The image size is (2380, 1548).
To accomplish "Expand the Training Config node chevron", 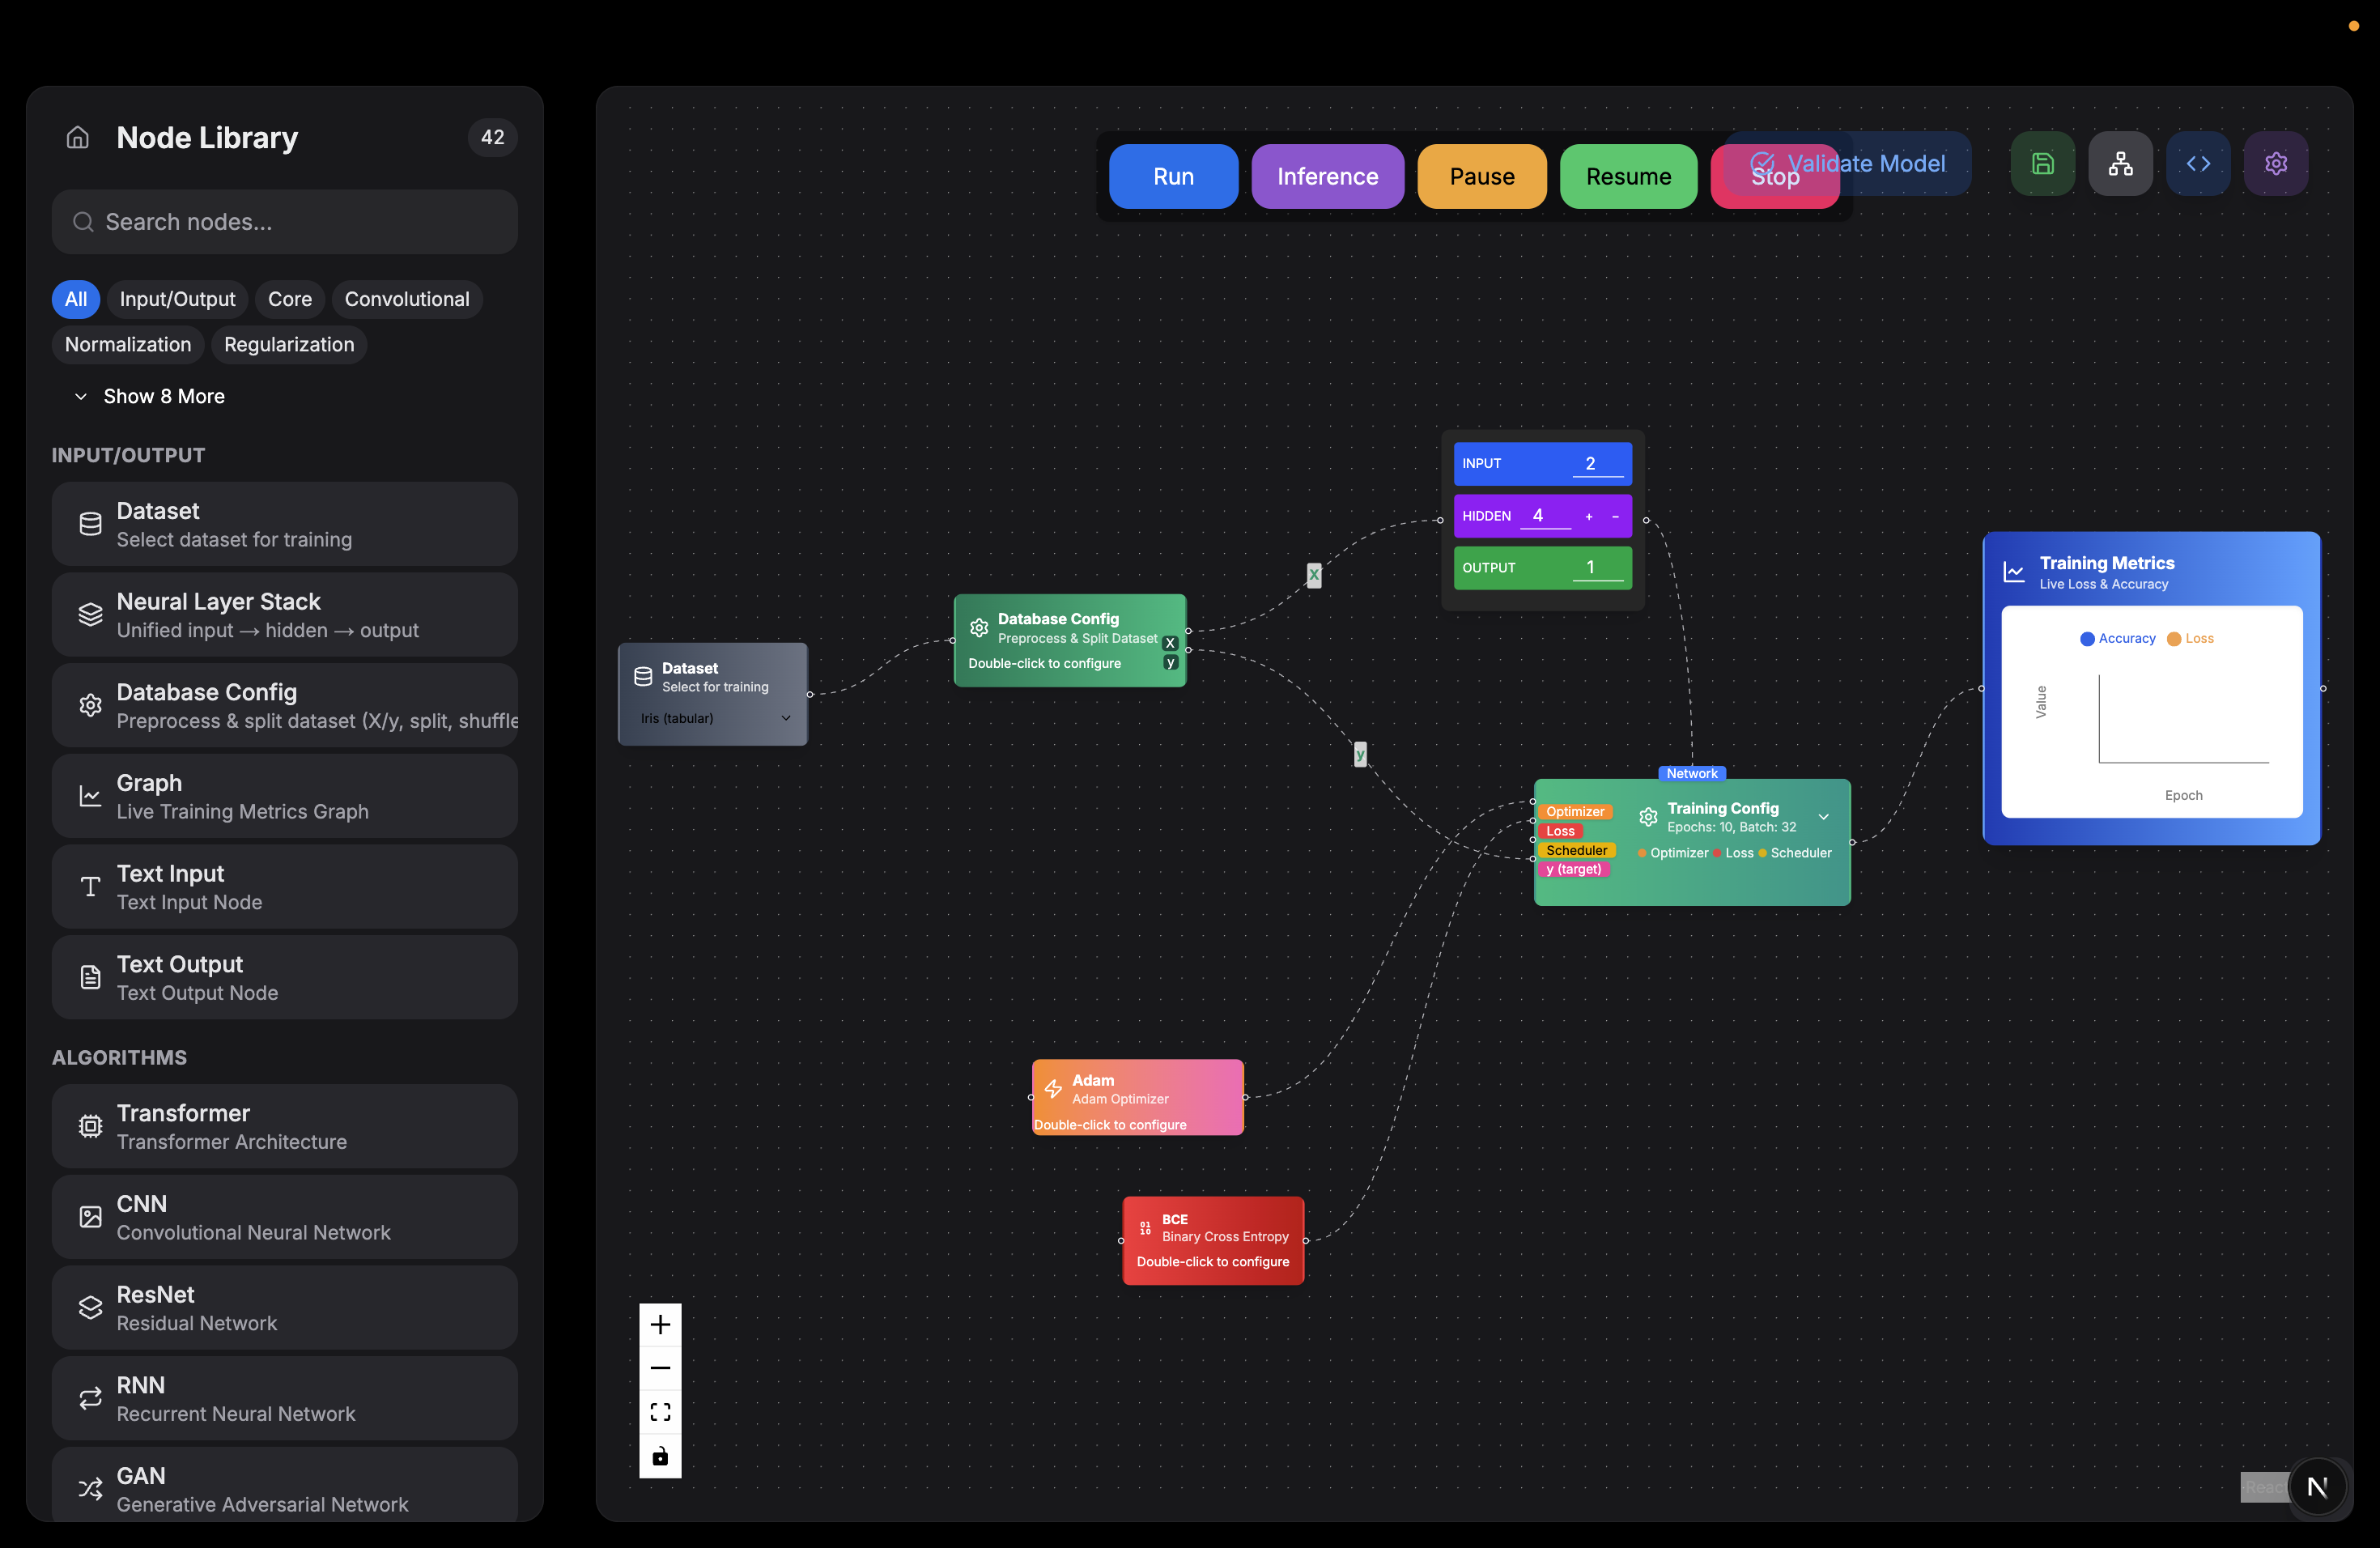I will point(1824,817).
